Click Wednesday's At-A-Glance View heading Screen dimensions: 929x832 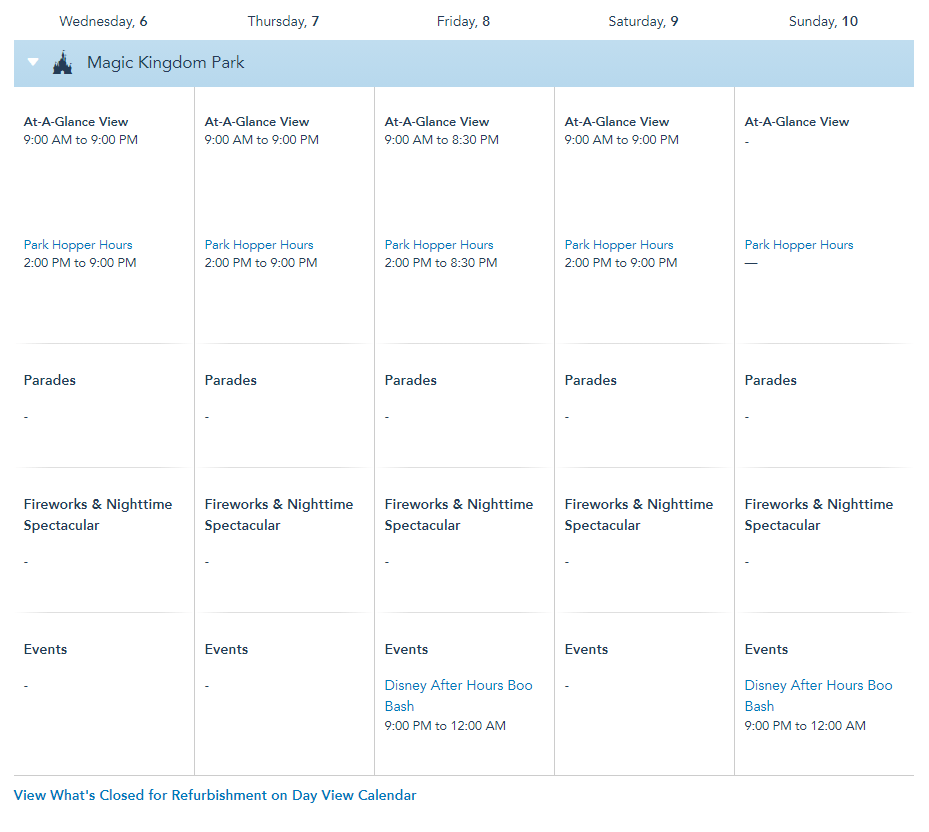pos(76,121)
